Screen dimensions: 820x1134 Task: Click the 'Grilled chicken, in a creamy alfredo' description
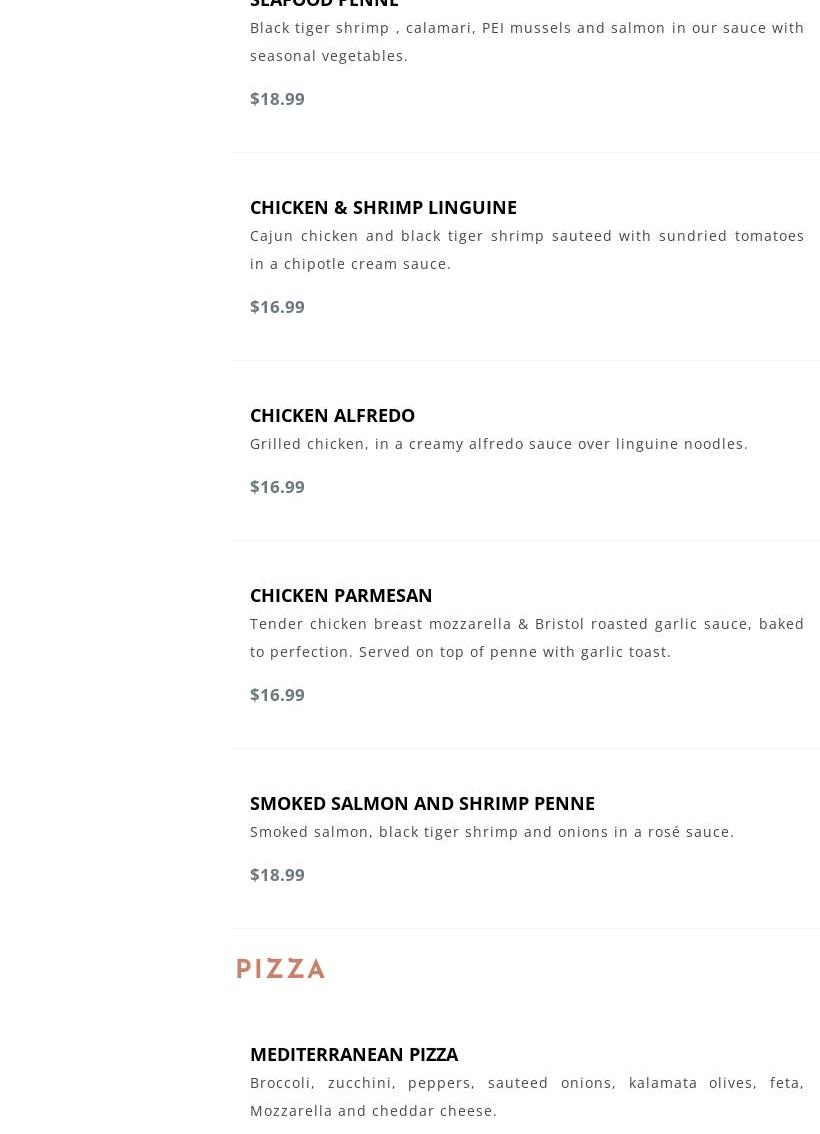pyautogui.click(x=498, y=444)
